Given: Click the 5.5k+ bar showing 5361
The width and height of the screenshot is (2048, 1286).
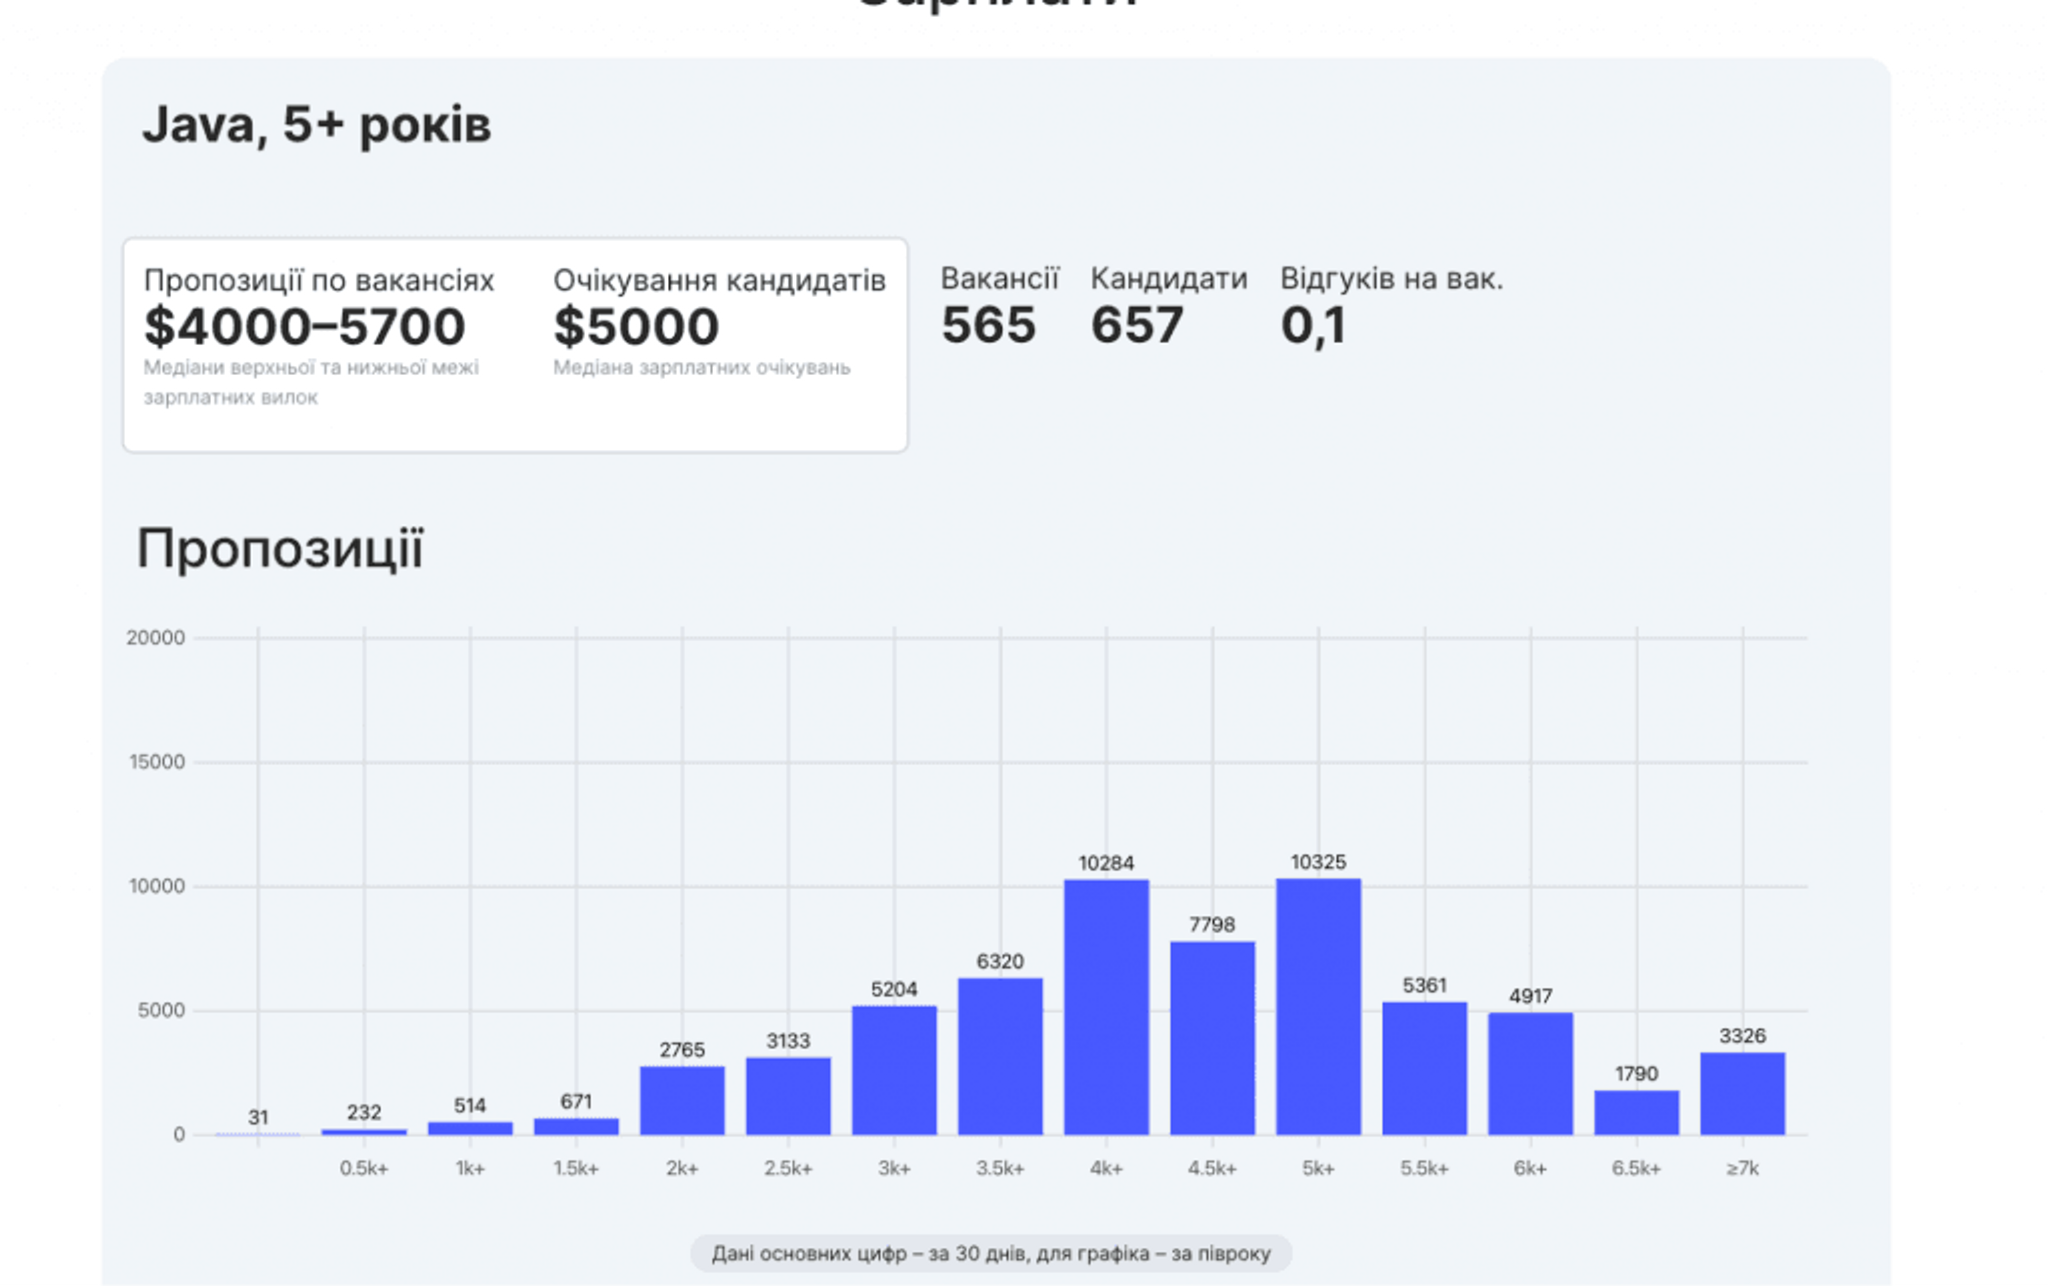Looking at the screenshot, I should 1424,1068.
